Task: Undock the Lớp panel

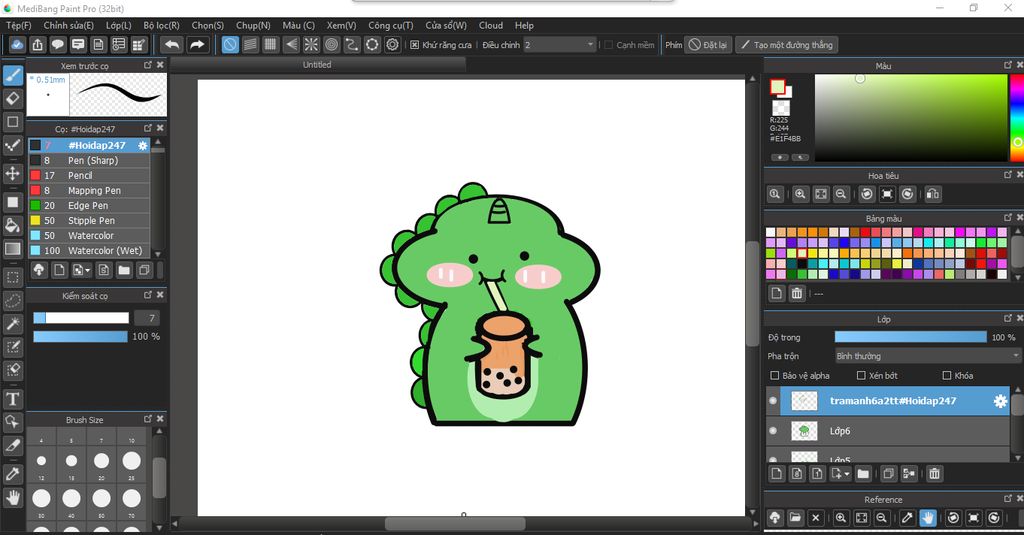Action: (x=1008, y=318)
